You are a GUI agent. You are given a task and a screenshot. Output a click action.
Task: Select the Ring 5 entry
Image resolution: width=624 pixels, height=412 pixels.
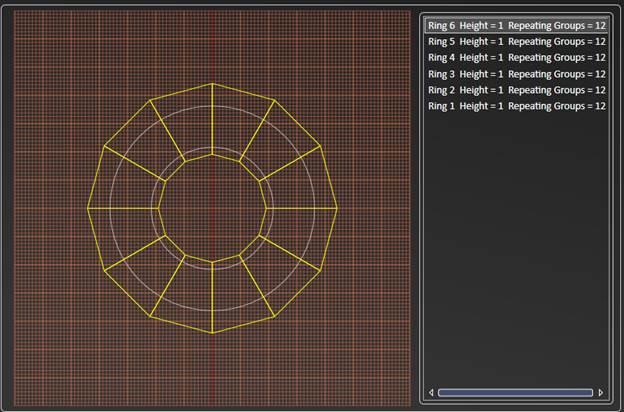(516, 42)
